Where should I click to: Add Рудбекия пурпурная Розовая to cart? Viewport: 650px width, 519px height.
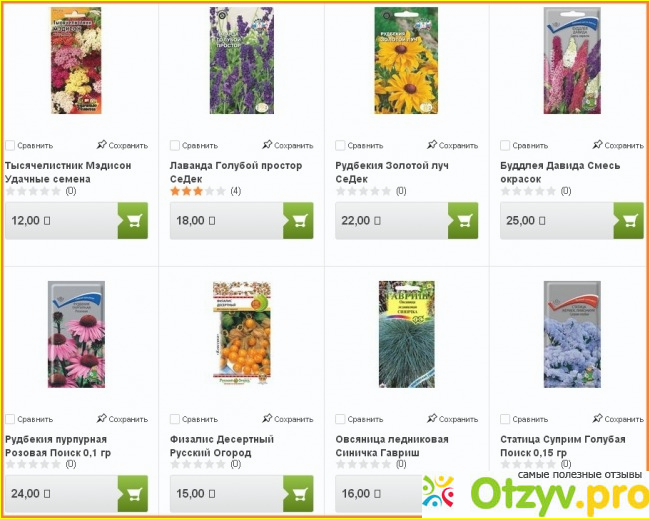[x=133, y=493]
